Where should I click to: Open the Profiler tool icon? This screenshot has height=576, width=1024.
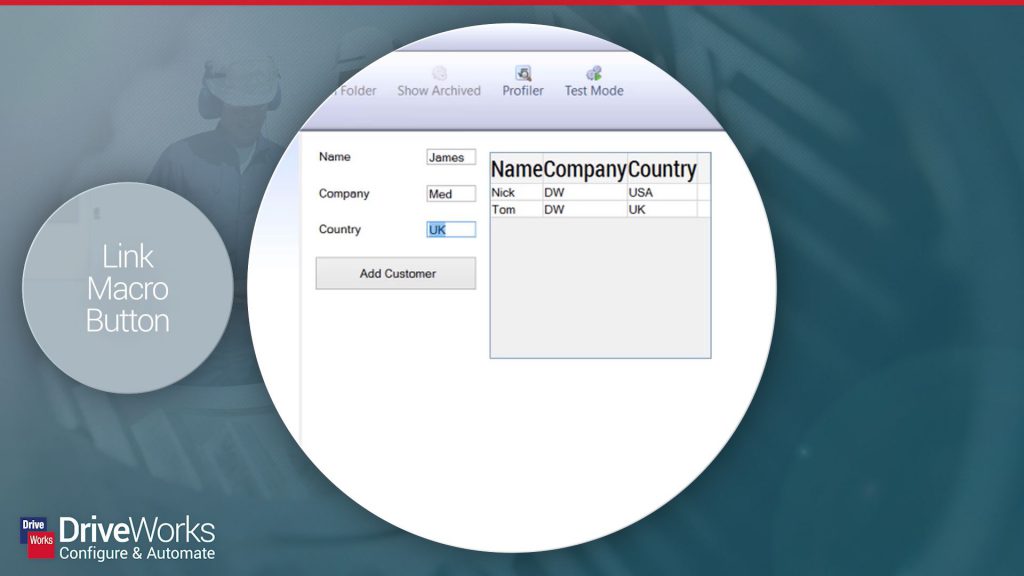click(523, 73)
